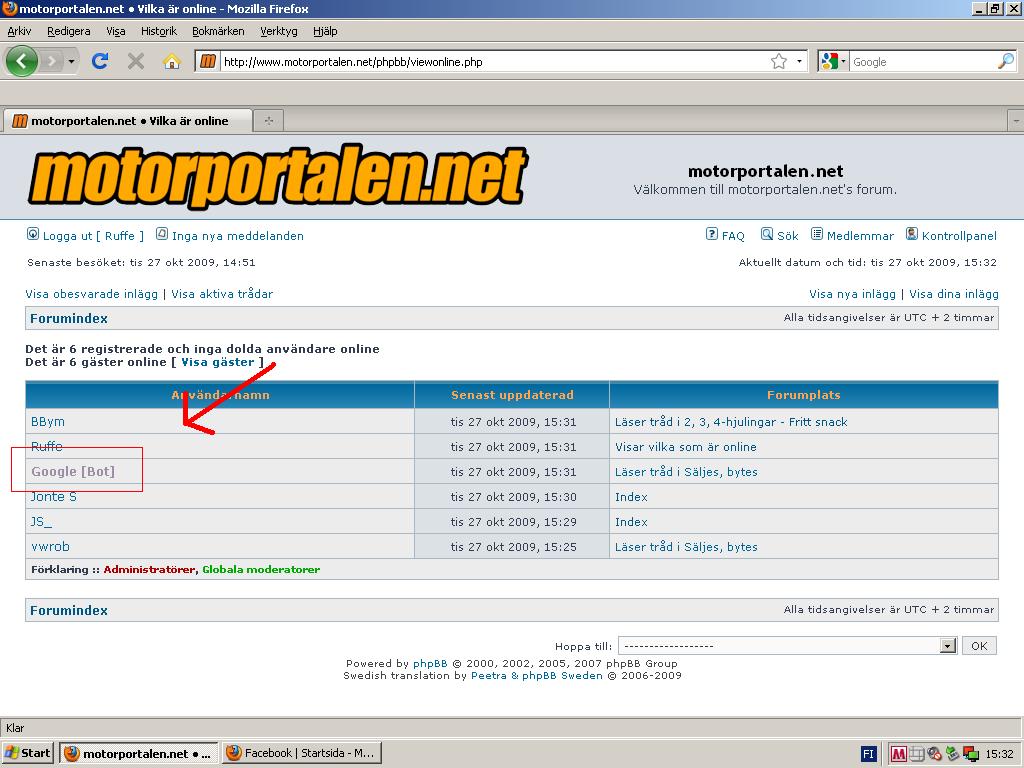Open the Home page icon
Image resolution: width=1024 pixels, height=768 pixels.
(x=172, y=61)
